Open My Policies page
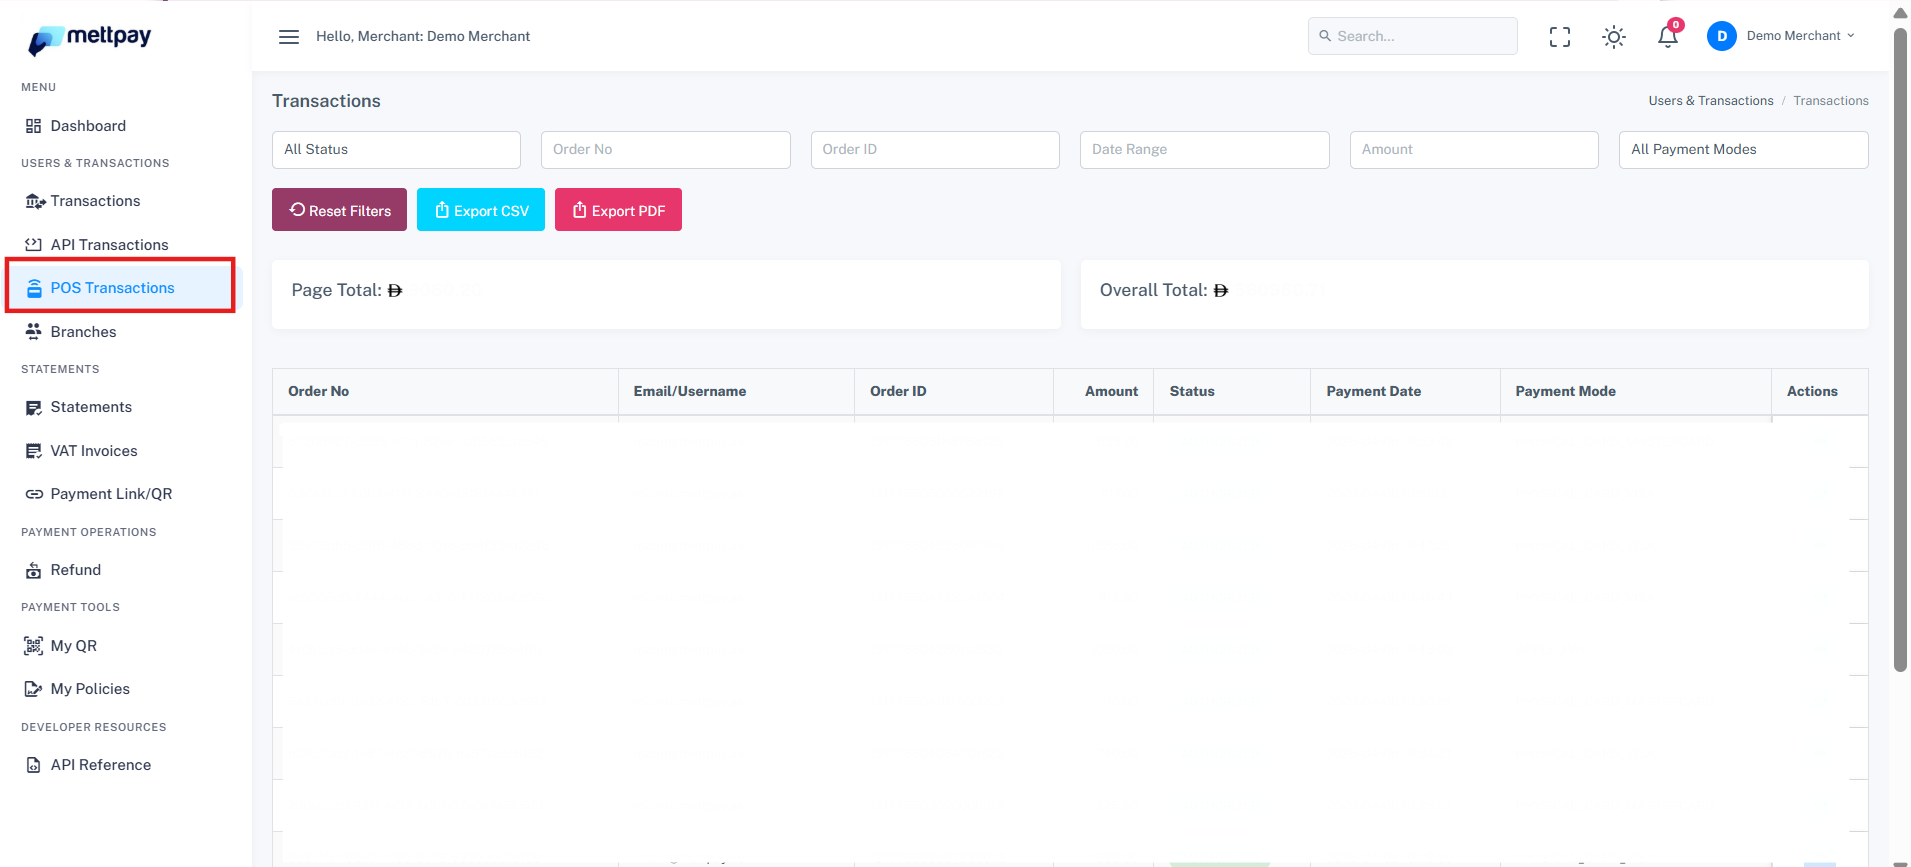1911x867 pixels. click(90, 689)
